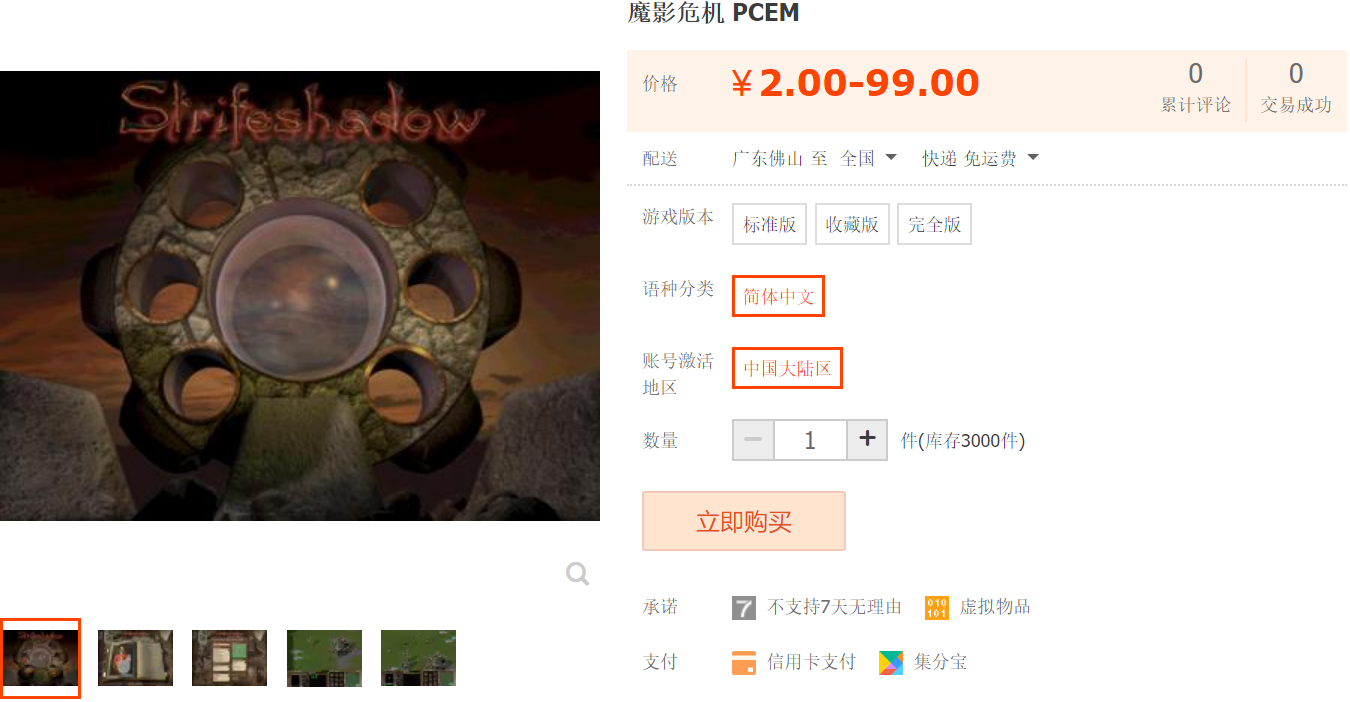Screen dimensions: 1350x702
Task: Select the 收藏版 game version
Action: pyautogui.click(x=852, y=224)
